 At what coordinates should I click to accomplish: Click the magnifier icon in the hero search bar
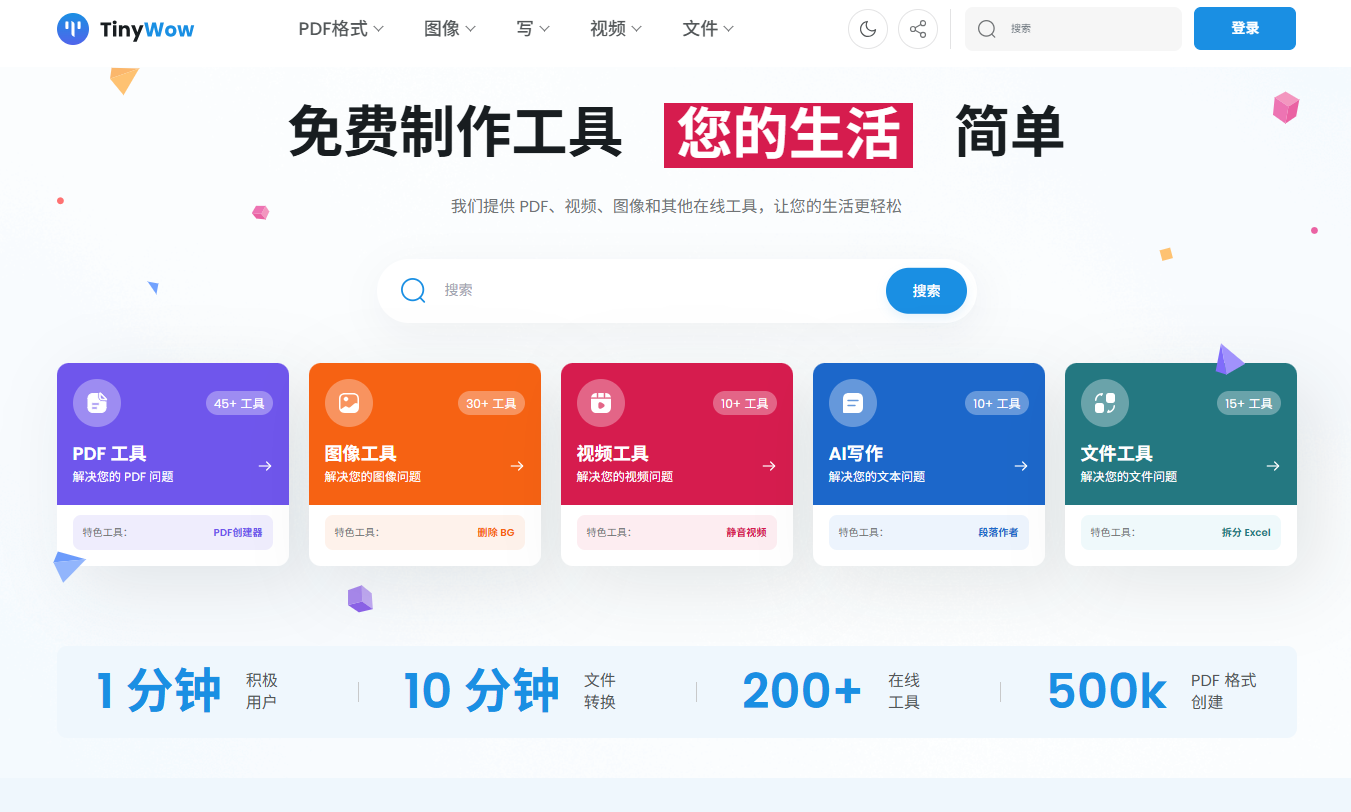click(x=412, y=290)
